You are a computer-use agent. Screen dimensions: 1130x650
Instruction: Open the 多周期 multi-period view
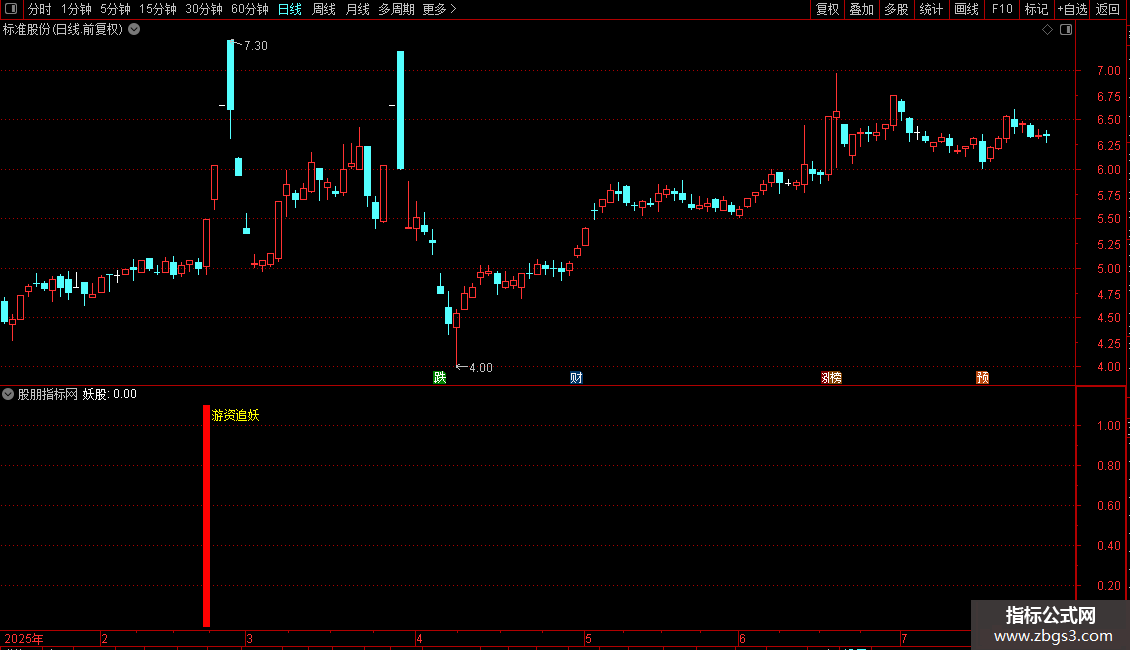[x=396, y=9]
